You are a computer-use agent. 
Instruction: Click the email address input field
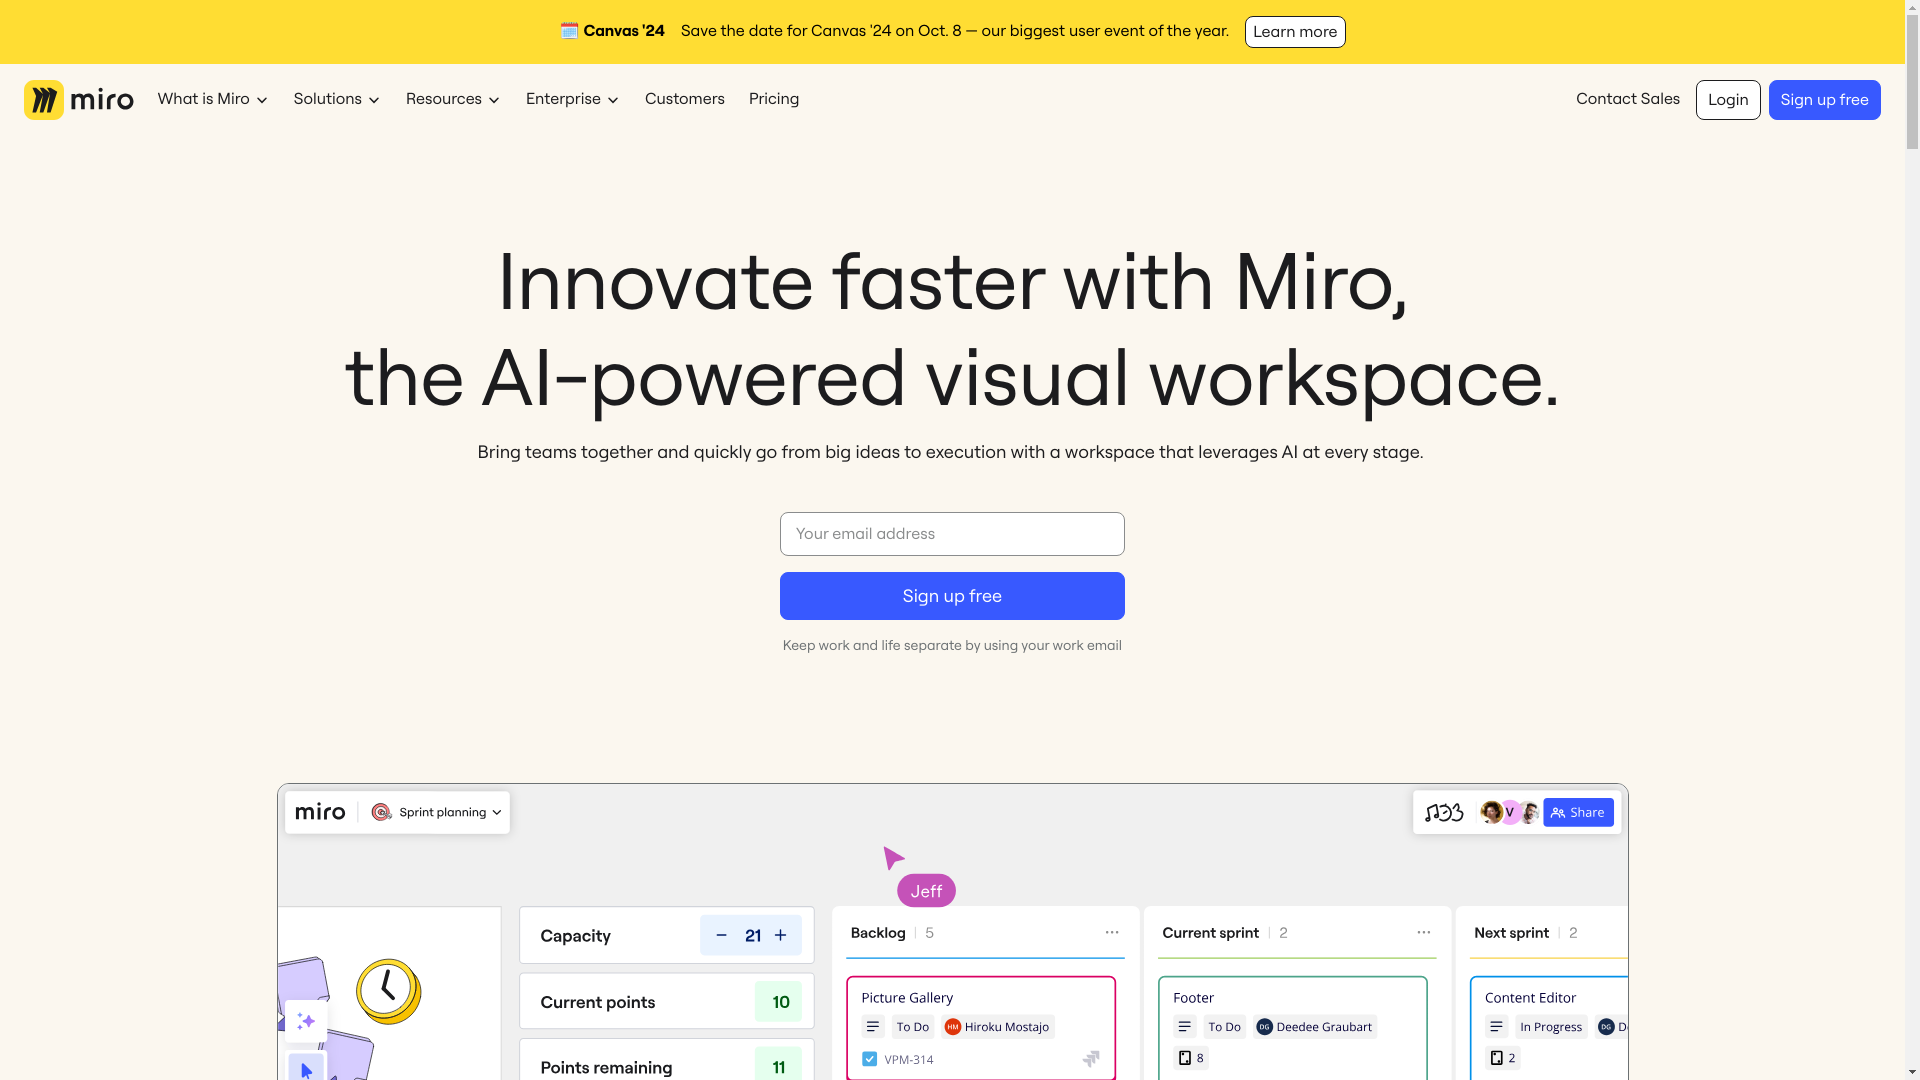point(952,534)
